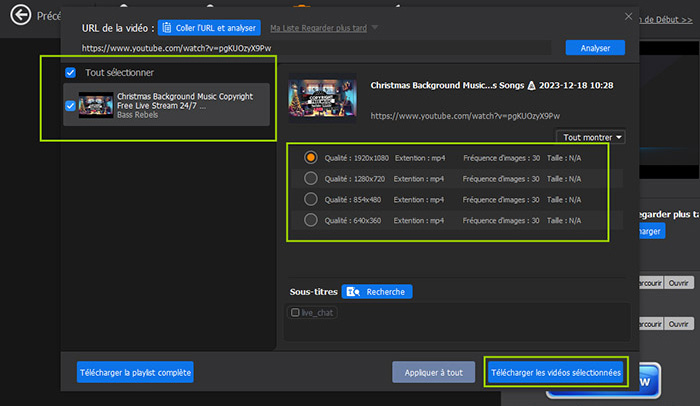Click Télécharger les vidéos sélectionnées
The width and height of the screenshot is (700, 406).
pyautogui.click(x=556, y=372)
